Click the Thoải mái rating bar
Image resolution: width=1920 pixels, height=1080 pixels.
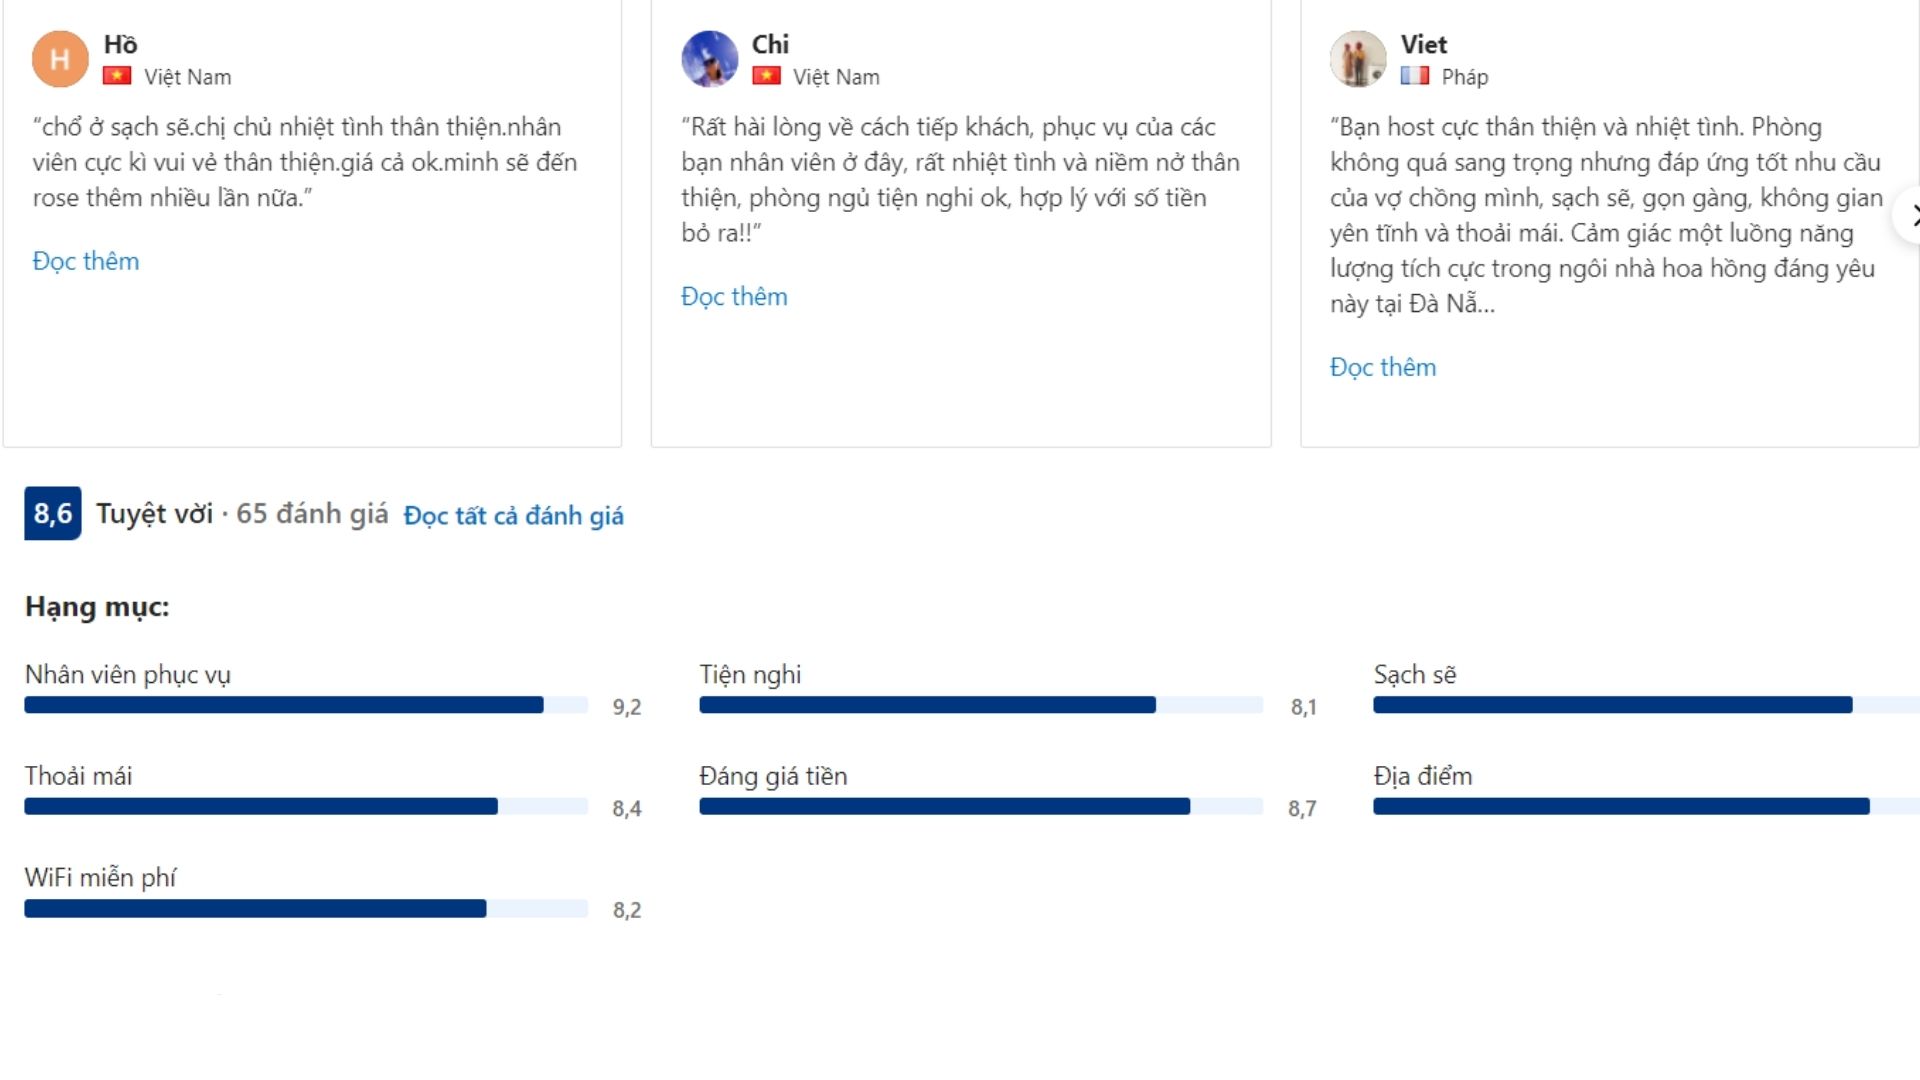306,807
